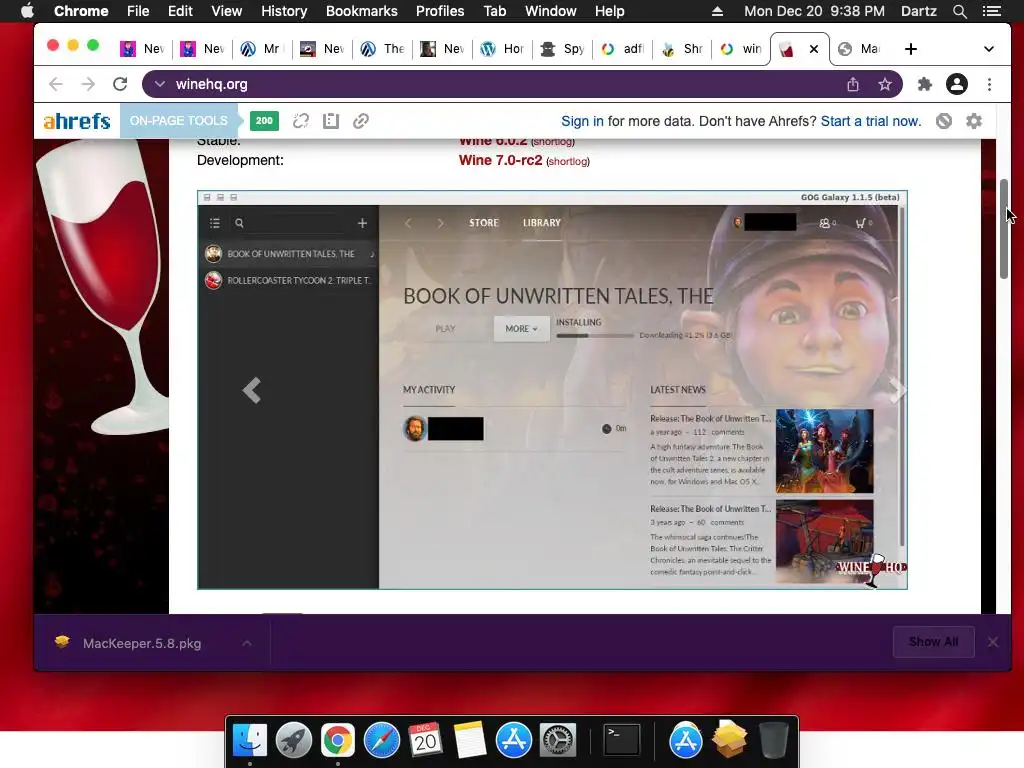Open Safari in the Dock
The height and width of the screenshot is (768, 1024).
click(381, 741)
